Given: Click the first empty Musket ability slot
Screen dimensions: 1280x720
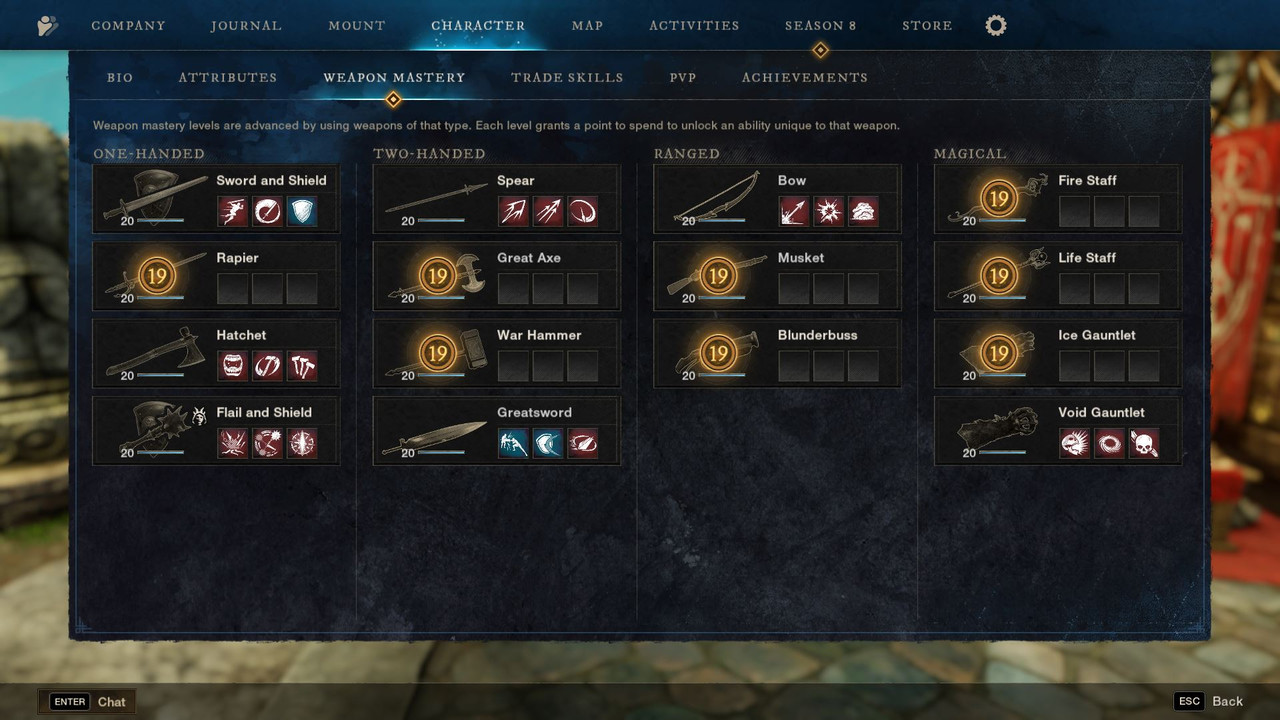Looking at the screenshot, I should 794,289.
